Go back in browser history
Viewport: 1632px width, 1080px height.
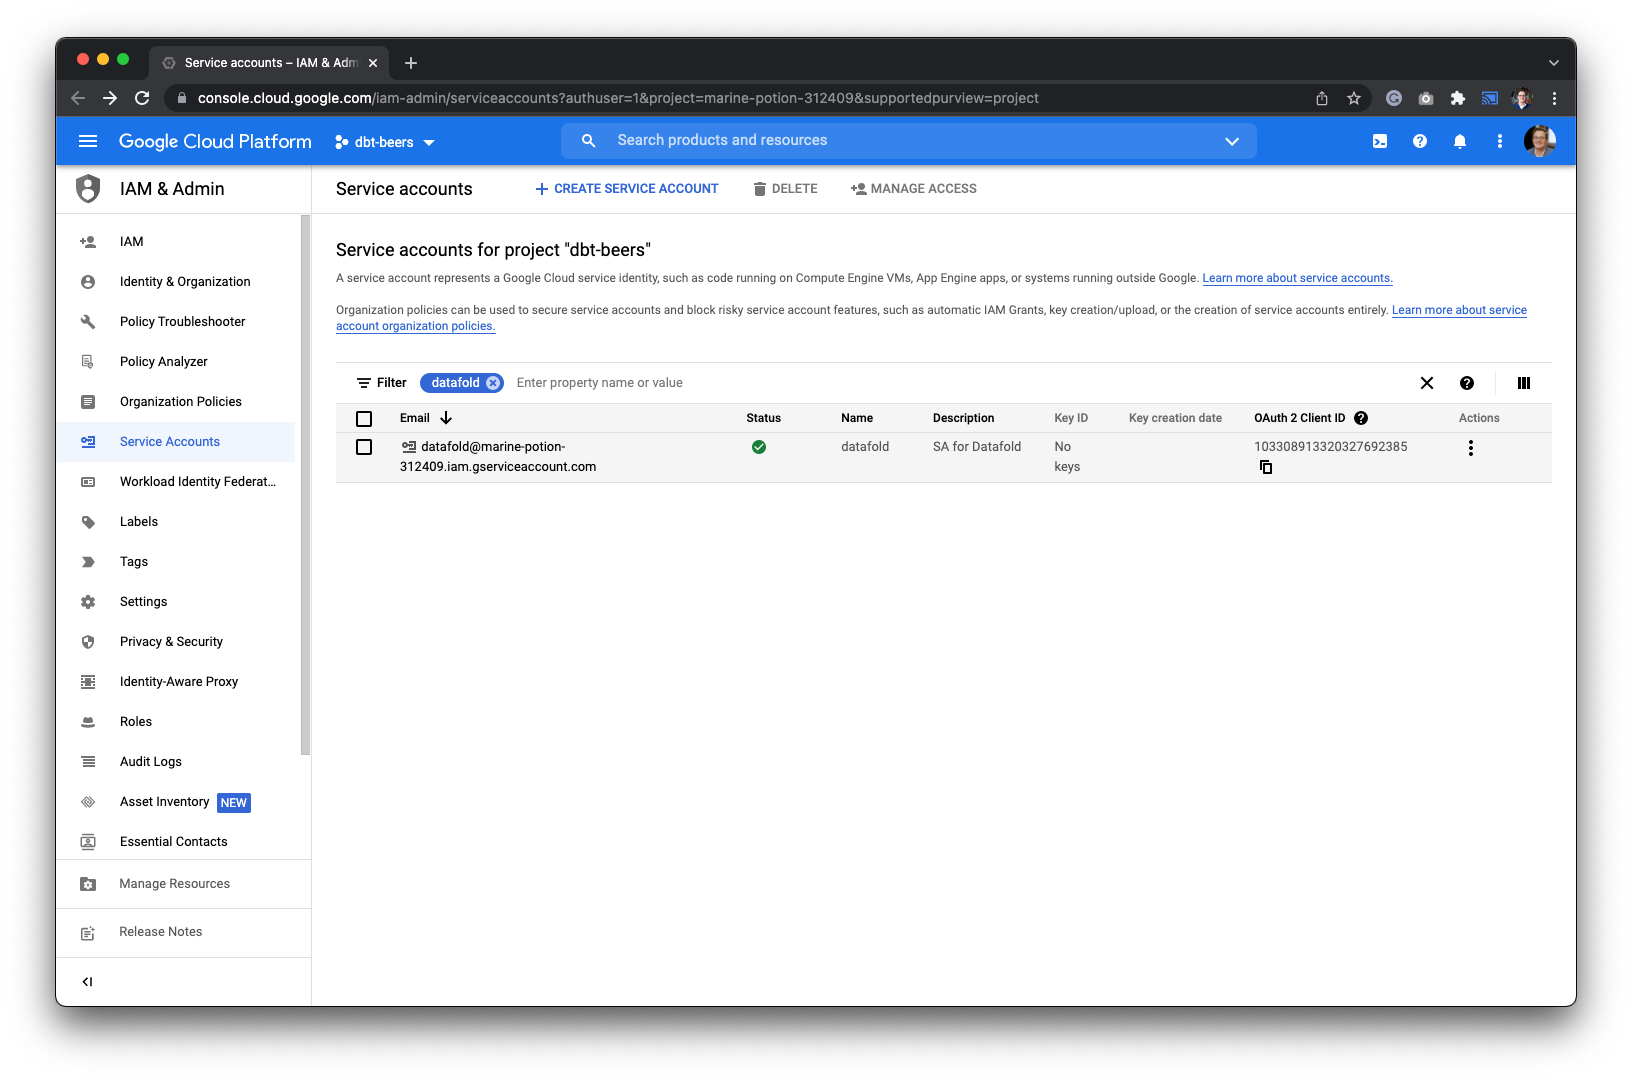[78, 98]
